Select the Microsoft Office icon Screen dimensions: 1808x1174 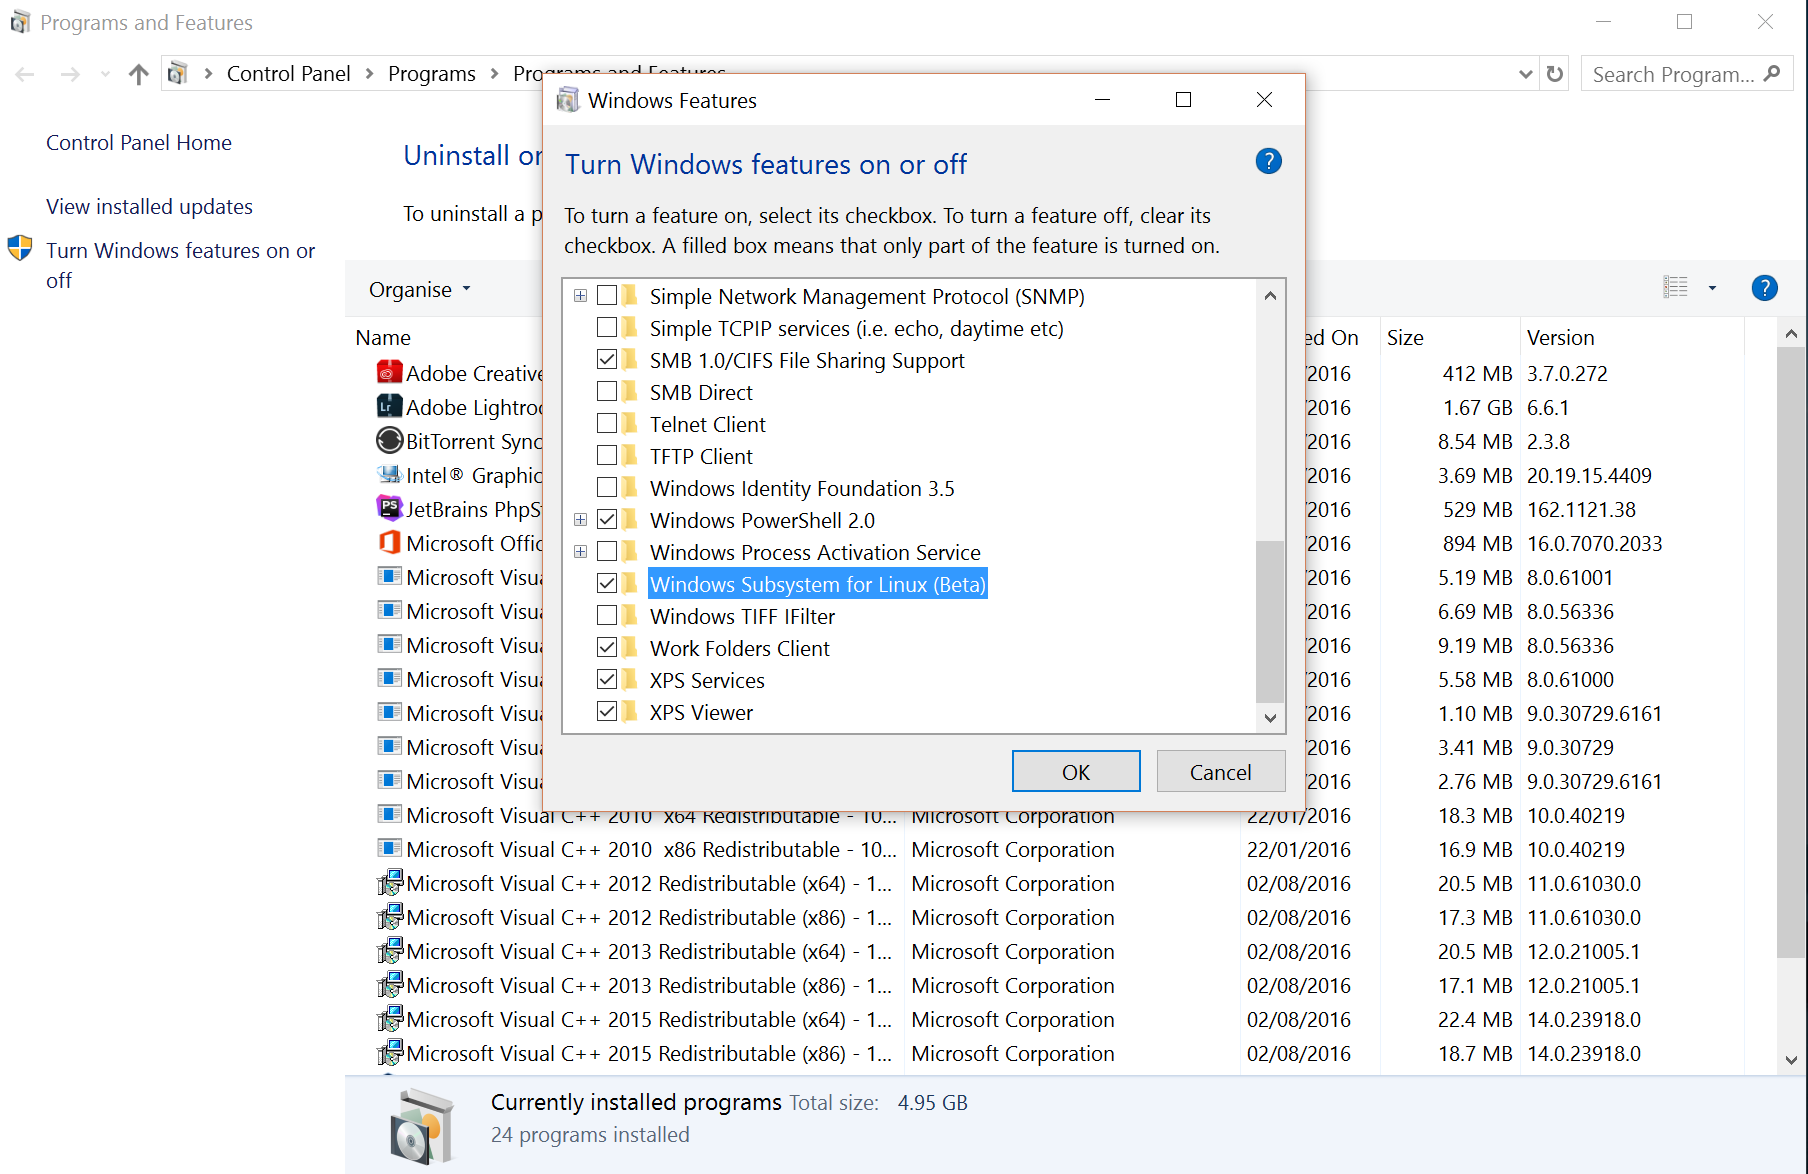(389, 543)
